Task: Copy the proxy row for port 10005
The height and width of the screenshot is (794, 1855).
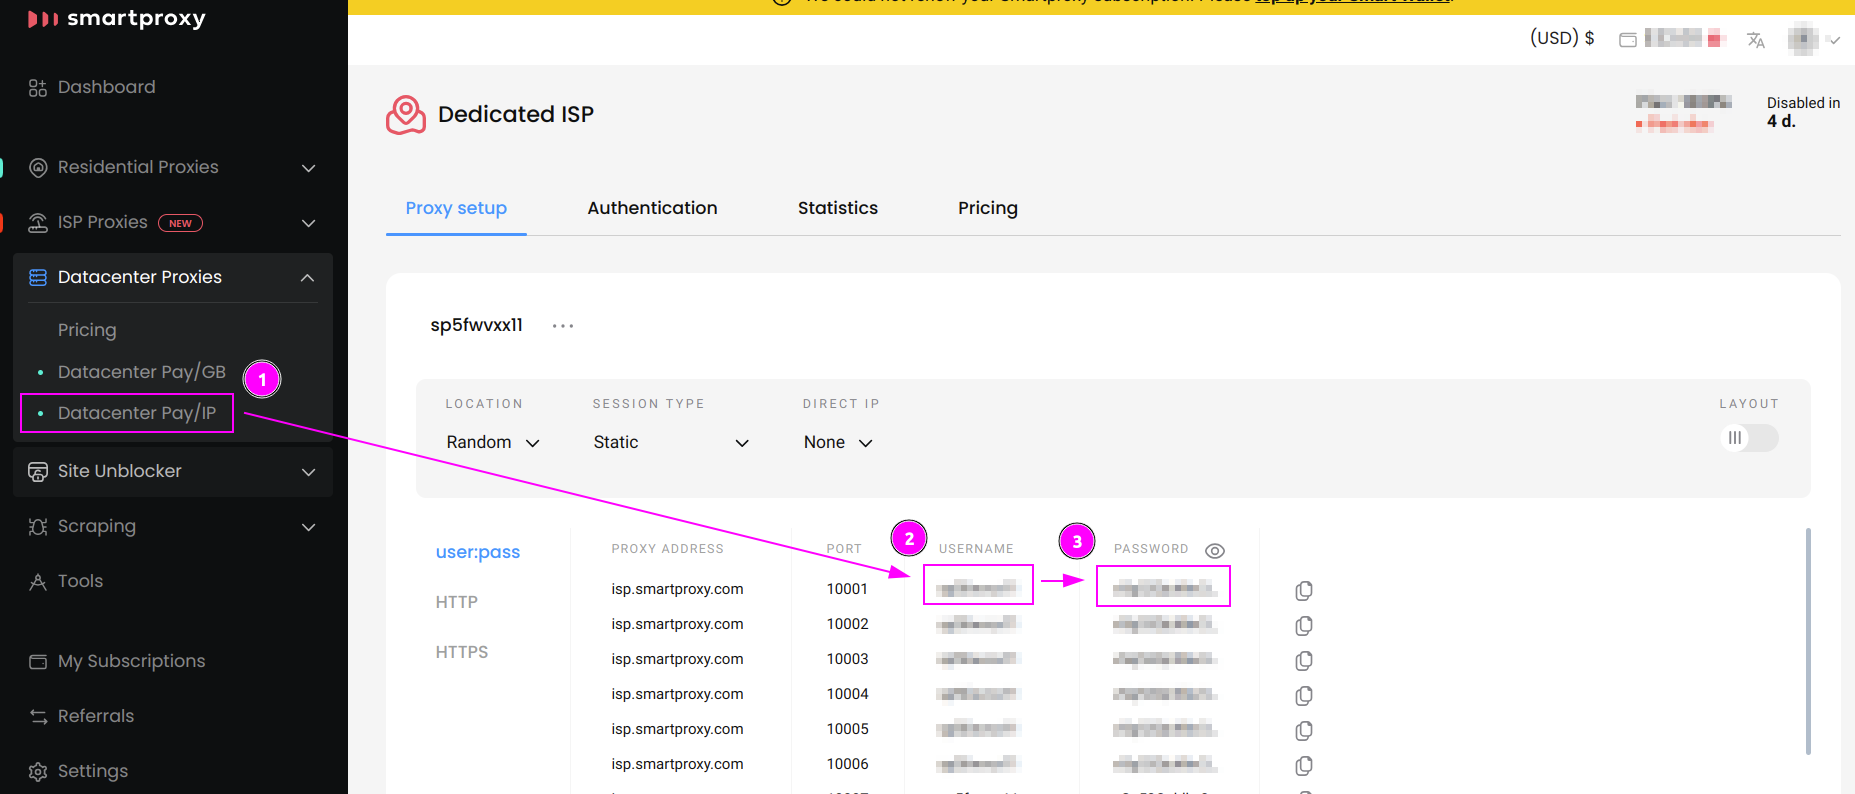Action: [x=1303, y=731]
